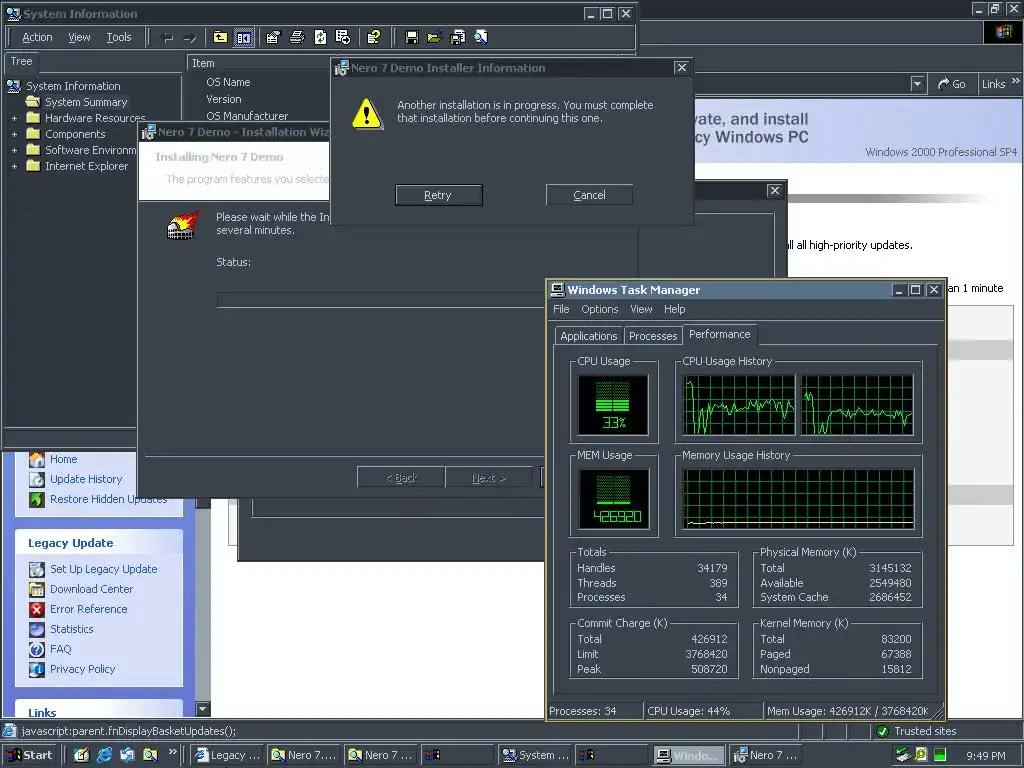
Task: Activate the System Information taskbar button
Action: click(536, 755)
